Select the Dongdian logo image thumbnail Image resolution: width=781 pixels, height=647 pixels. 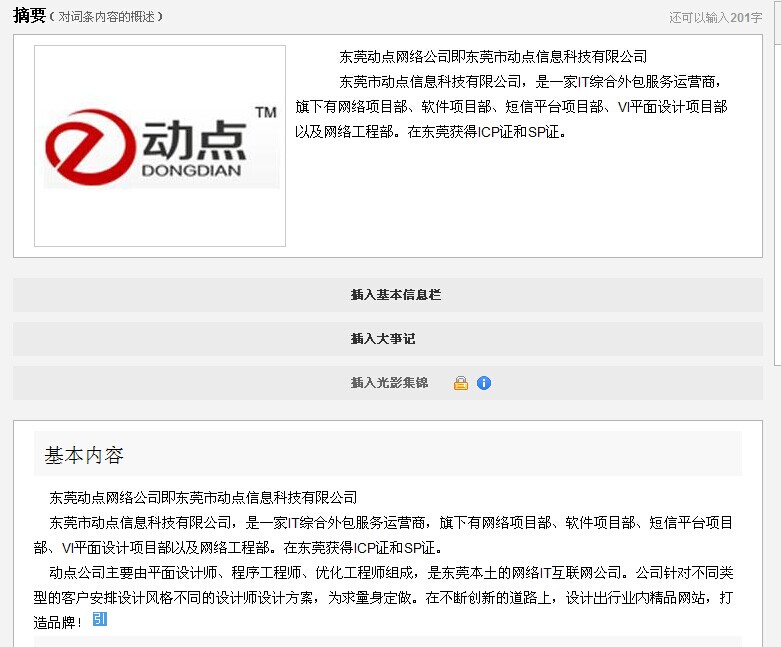coord(160,146)
